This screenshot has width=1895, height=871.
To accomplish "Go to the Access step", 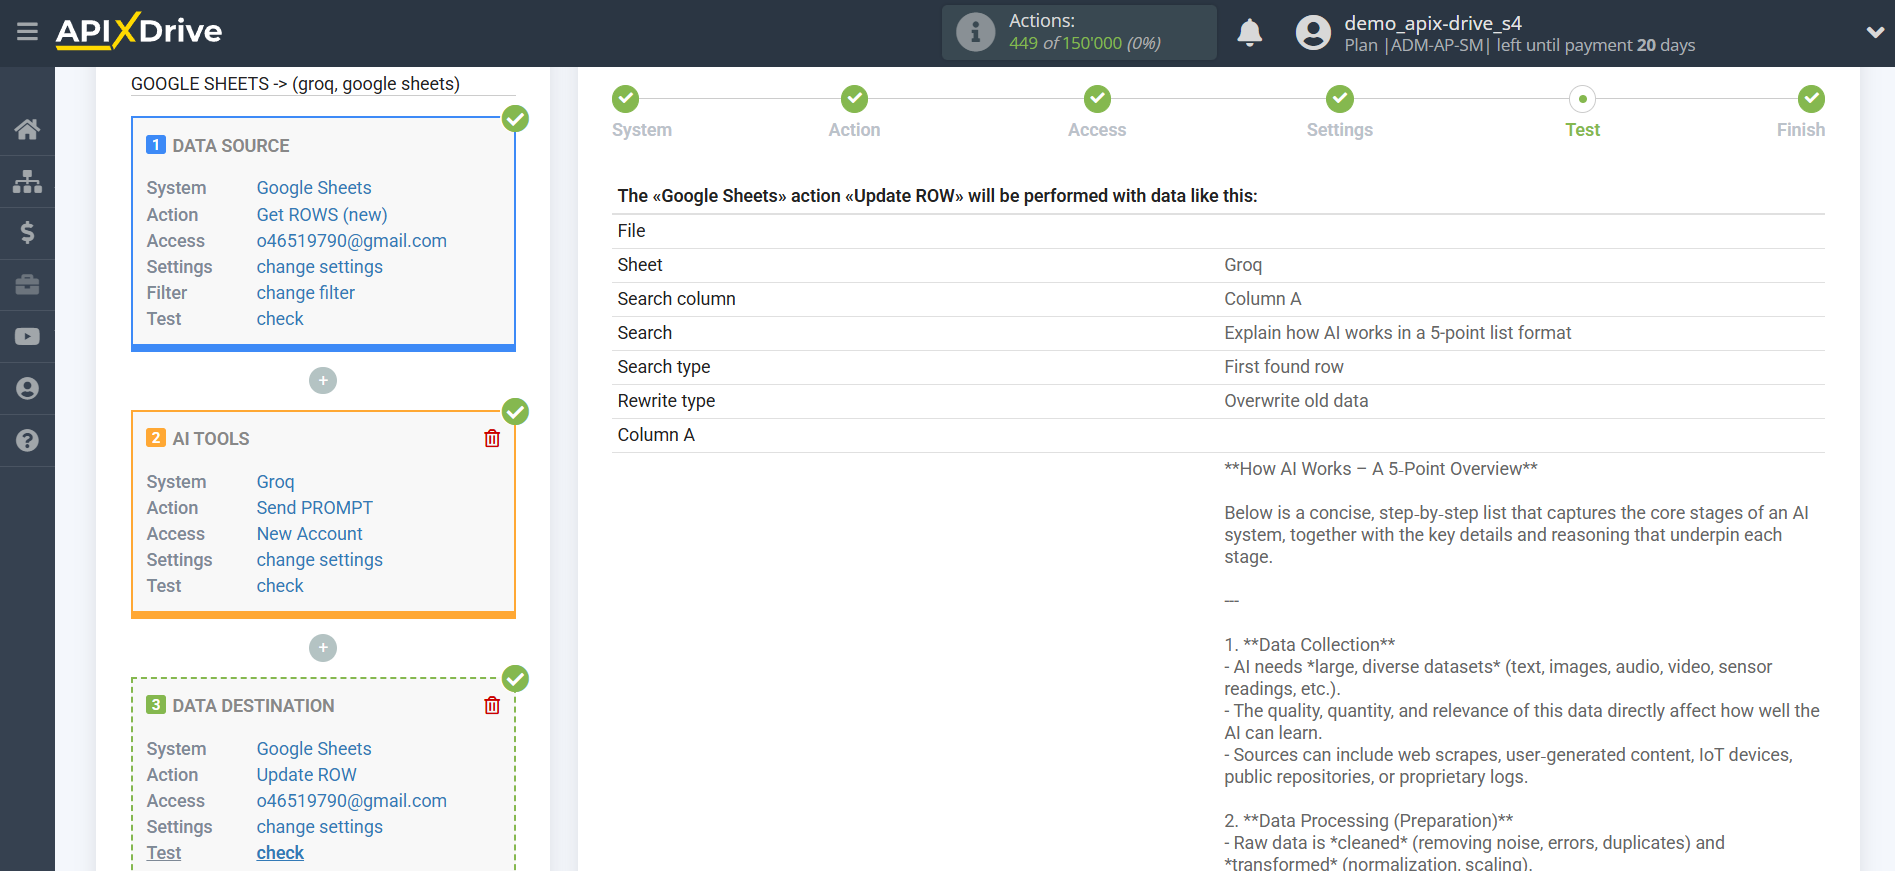I will point(1097,99).
